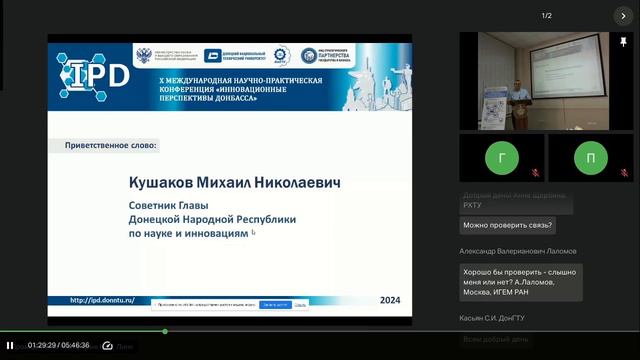This screenshot has height=360, width=640.
Task: Click muted microphone icon on Г tile
Action: point(535,173)
